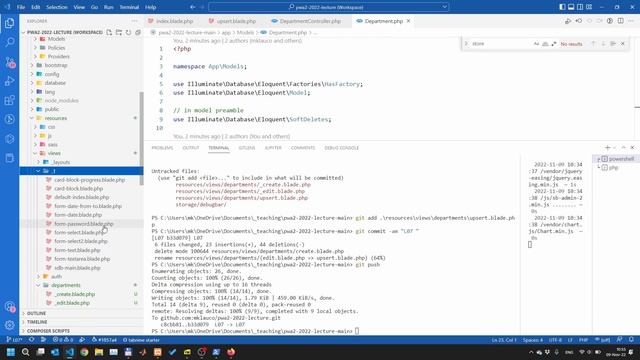Expand the Composer Scripts section
The image size is (640, 360).
pos(48,331)
